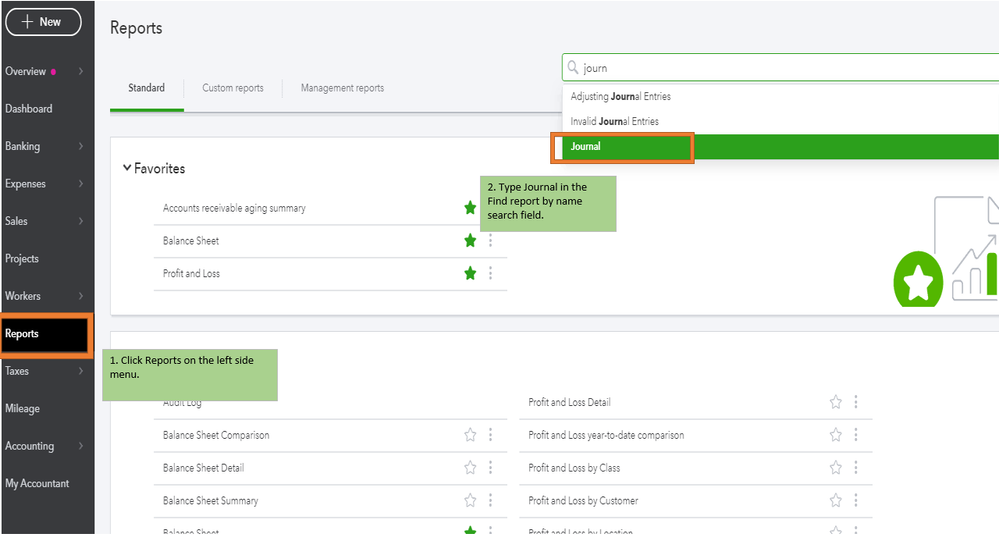
Task: Switch to the Management reports tab
Action: pos(342,88)
